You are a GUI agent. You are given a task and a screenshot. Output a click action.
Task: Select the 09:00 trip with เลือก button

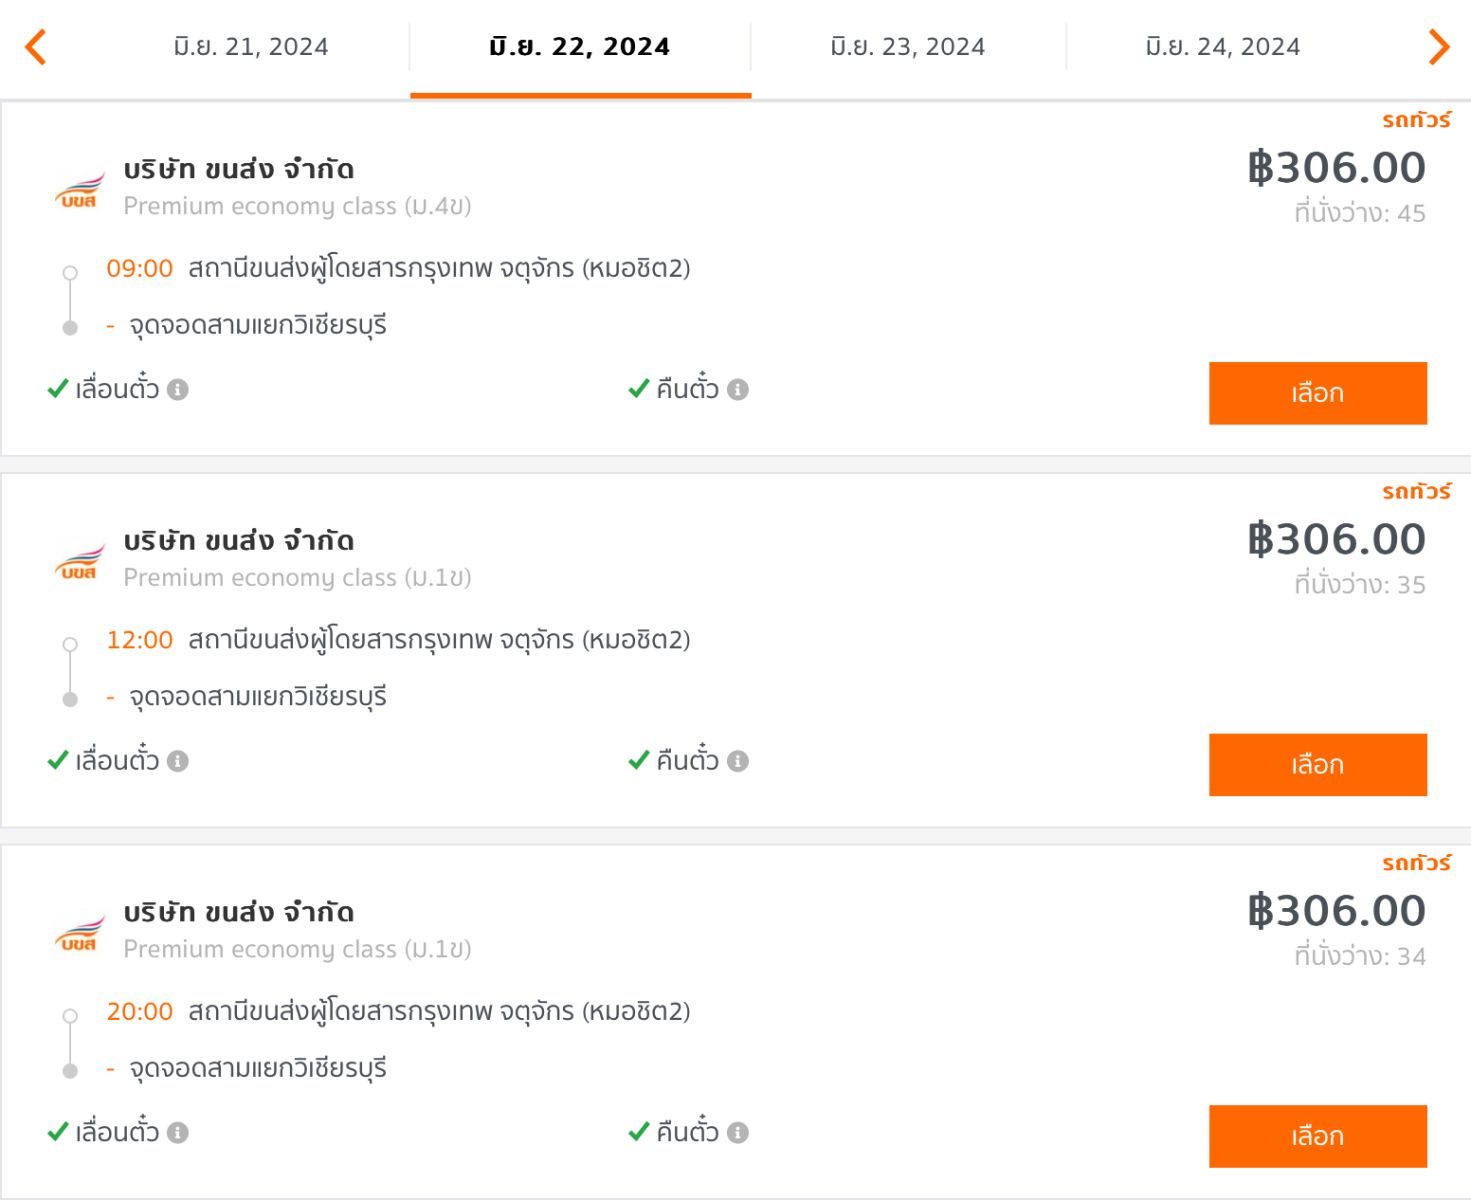tap(1318, 393)
